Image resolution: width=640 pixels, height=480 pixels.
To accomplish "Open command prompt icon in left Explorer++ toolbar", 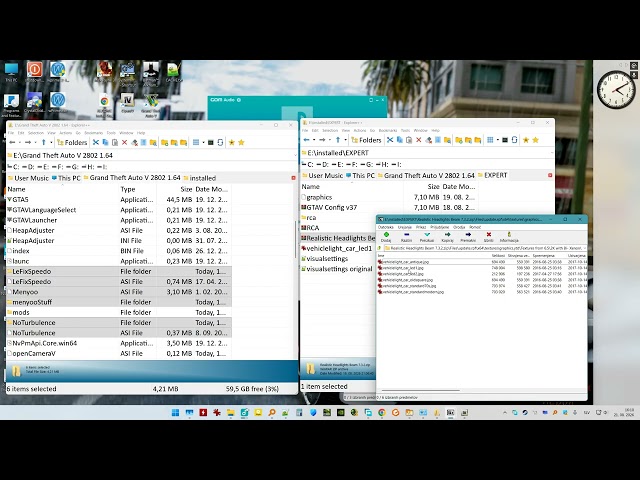I will click(211, 142).
